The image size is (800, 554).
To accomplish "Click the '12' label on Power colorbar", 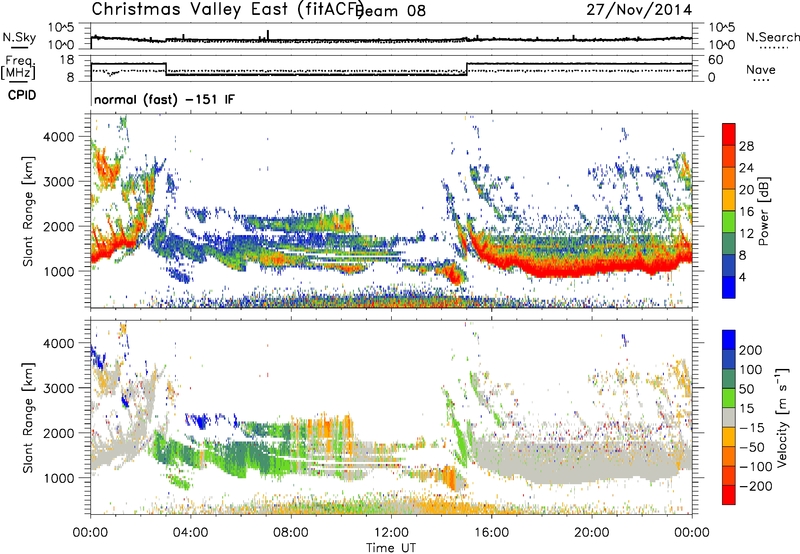I will click(746, 234).
